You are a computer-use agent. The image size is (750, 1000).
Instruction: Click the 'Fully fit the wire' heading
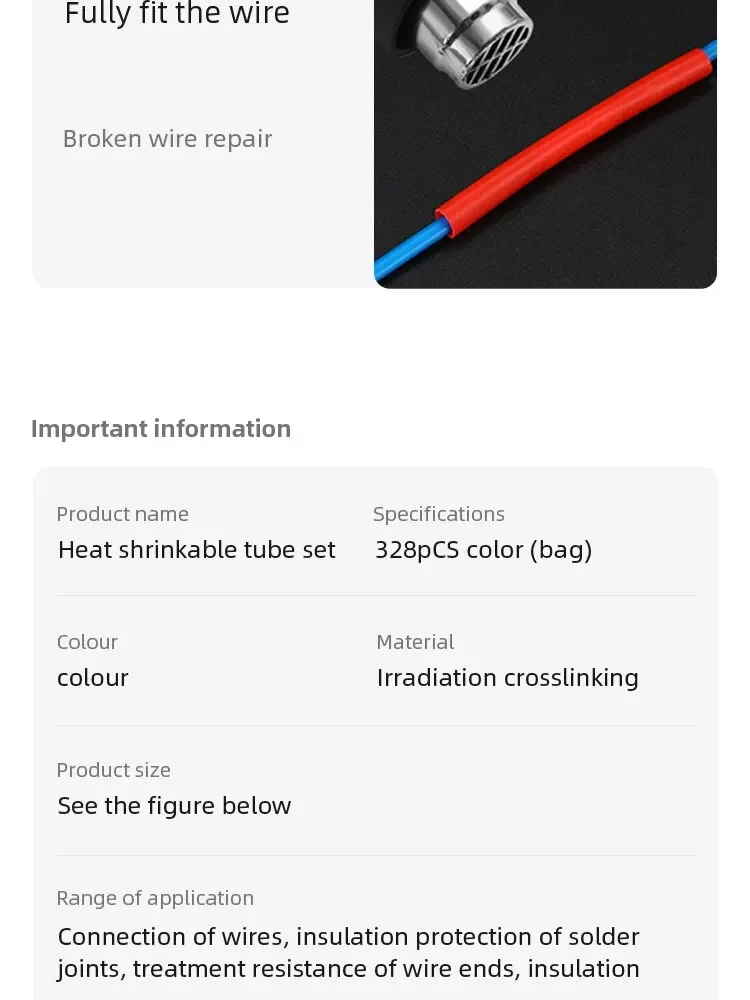tap(177, 14)
